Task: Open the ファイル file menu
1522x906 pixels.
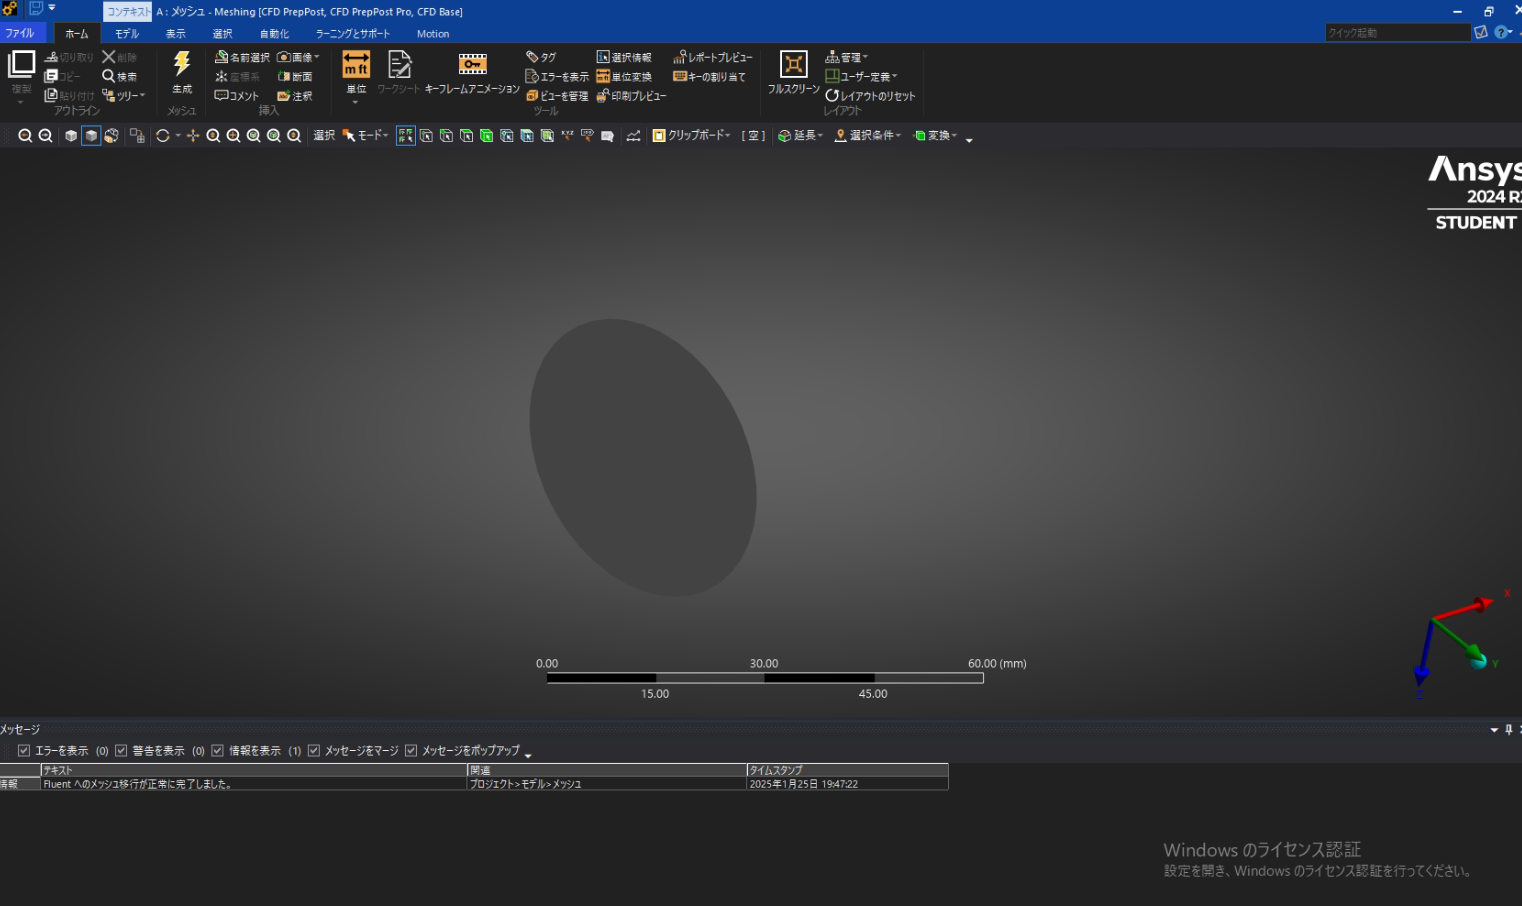Action: pyautogui.click(x=20, y=33)
